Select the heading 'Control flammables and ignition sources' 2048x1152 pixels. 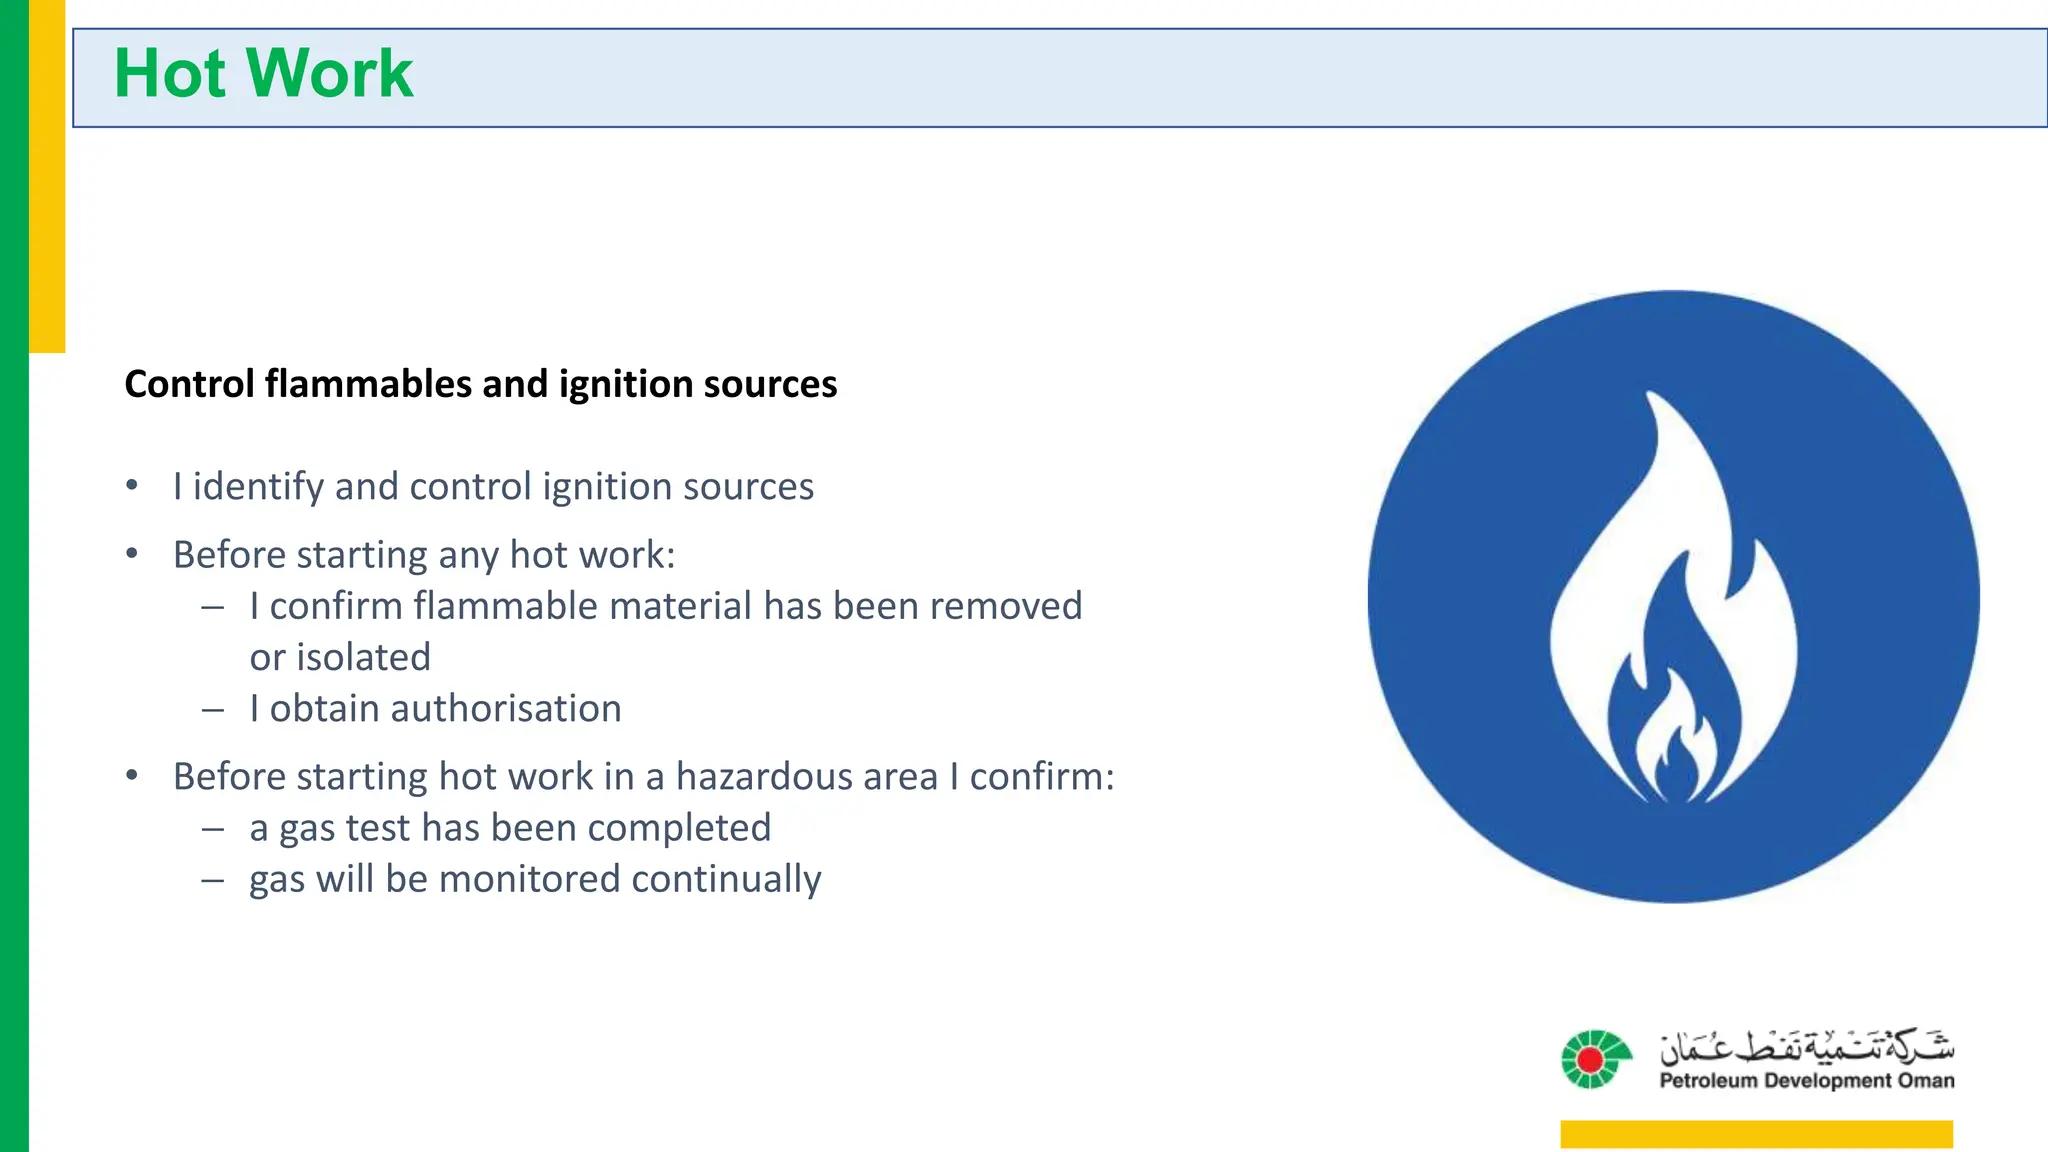click(x=480, y=384)
